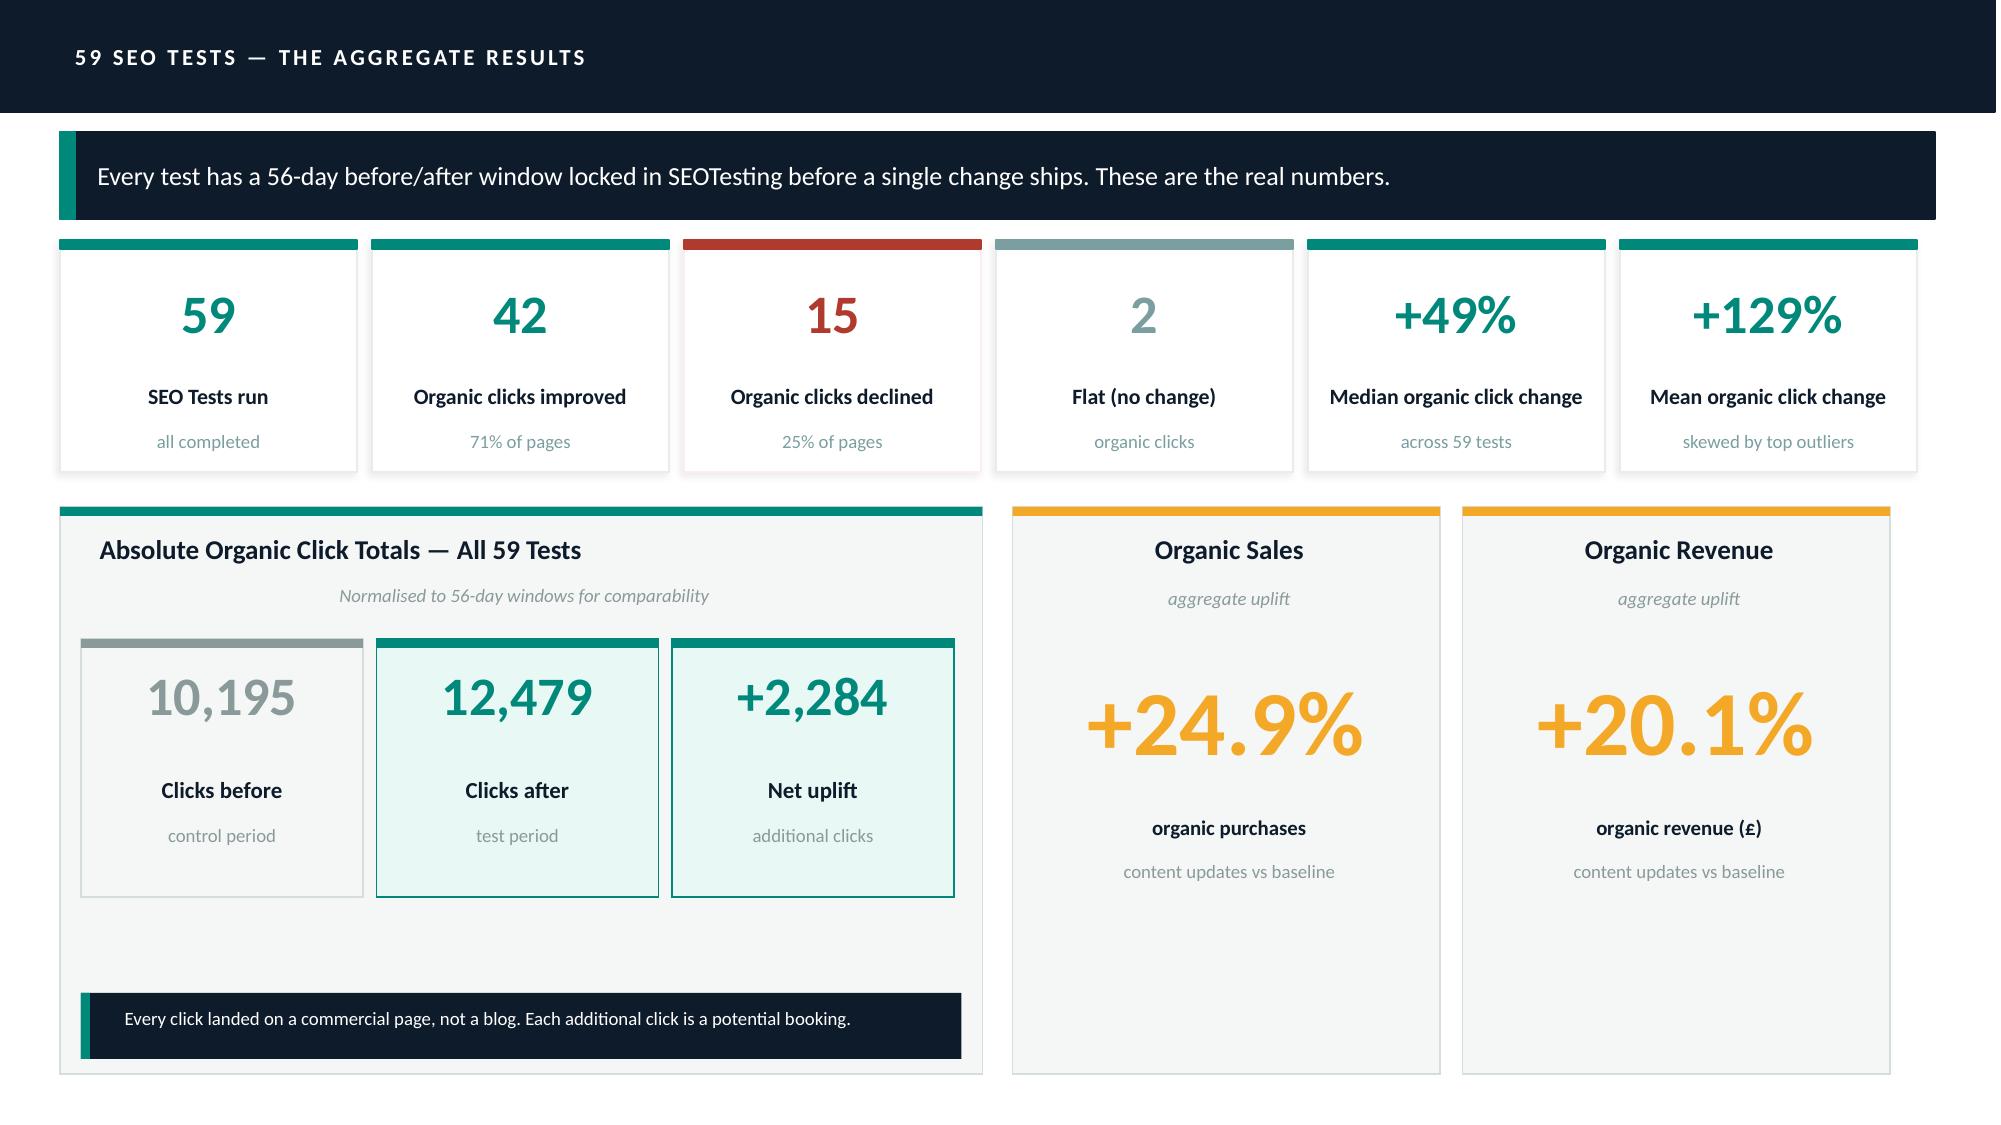Click the 'control period' caption
Viewport: 2001px width, 1125px height.
(x=222, y=836)
